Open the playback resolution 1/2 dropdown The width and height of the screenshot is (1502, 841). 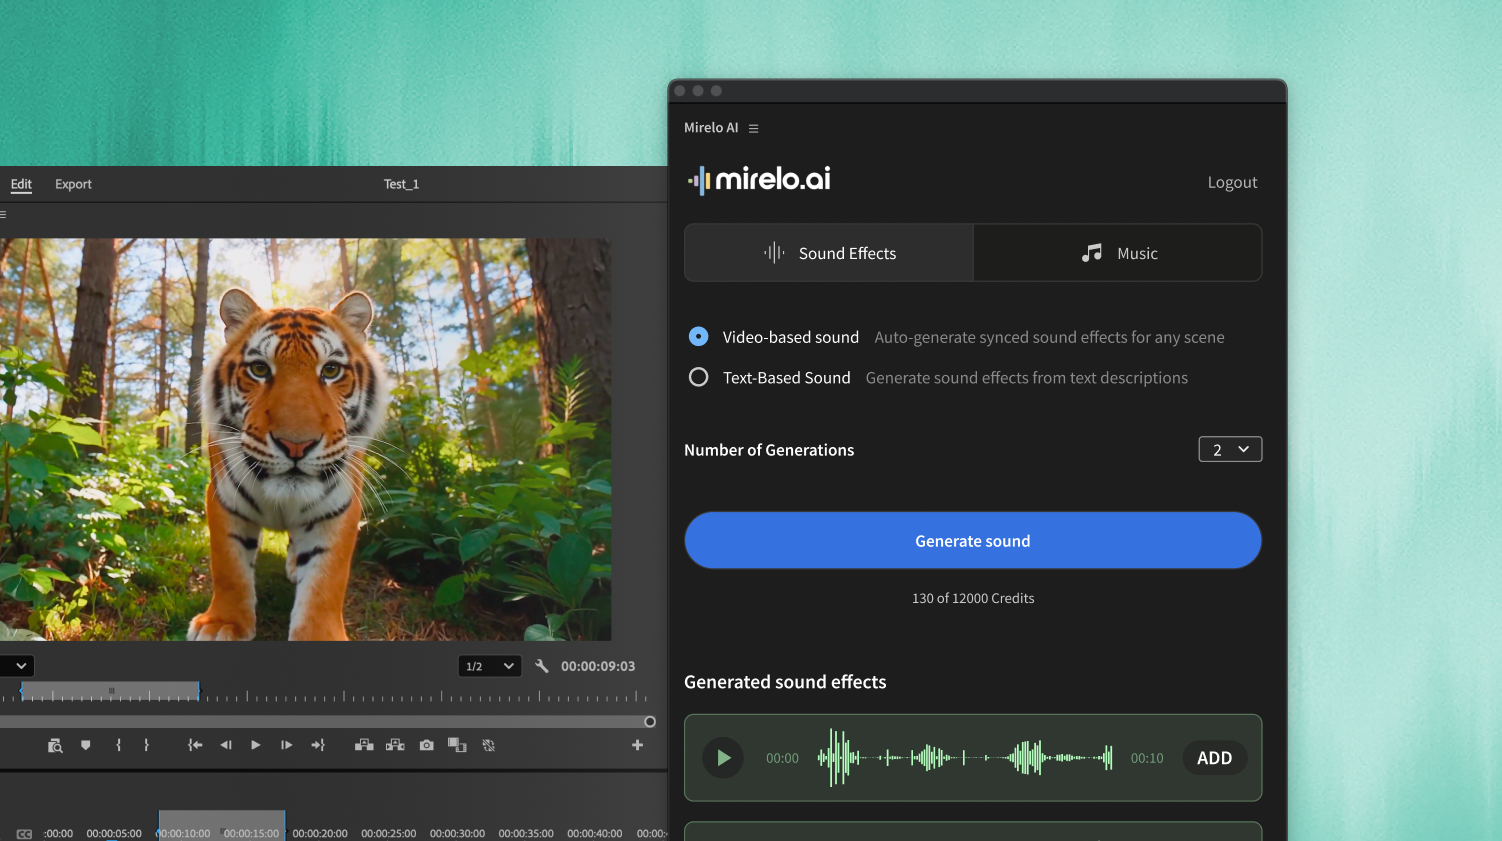point(489,665)
